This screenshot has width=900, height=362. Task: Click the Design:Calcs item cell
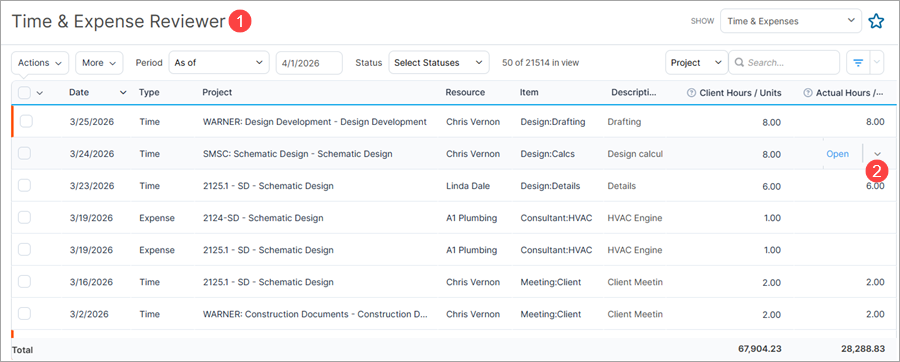[548, 154]
